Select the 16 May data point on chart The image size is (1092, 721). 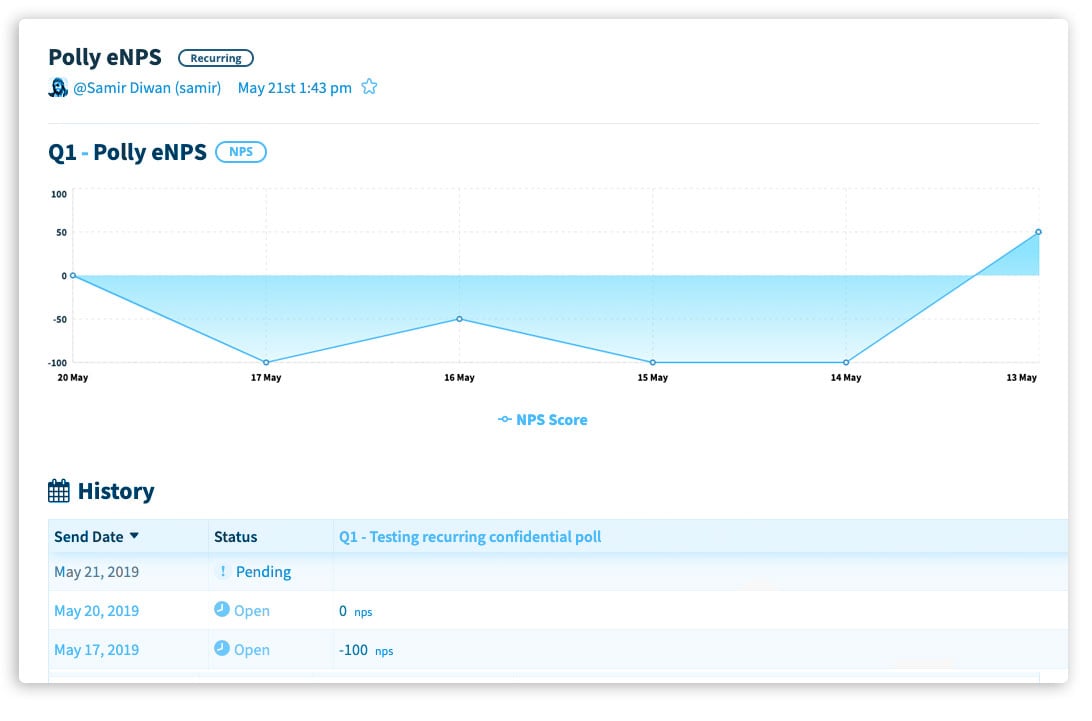coord(460,319)
